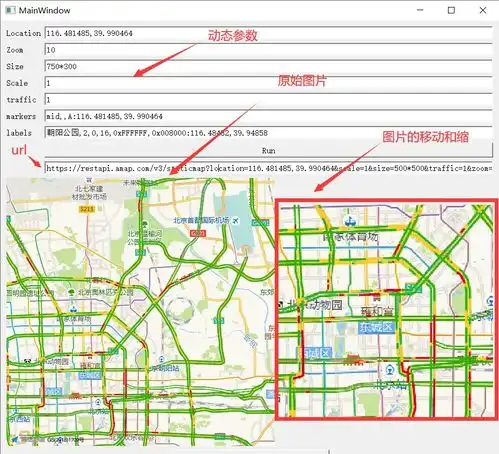Click '北七家建材批发市场' label on left map
Image resolution: width=499 pixels, height=454 pixels.
point(89,193)
